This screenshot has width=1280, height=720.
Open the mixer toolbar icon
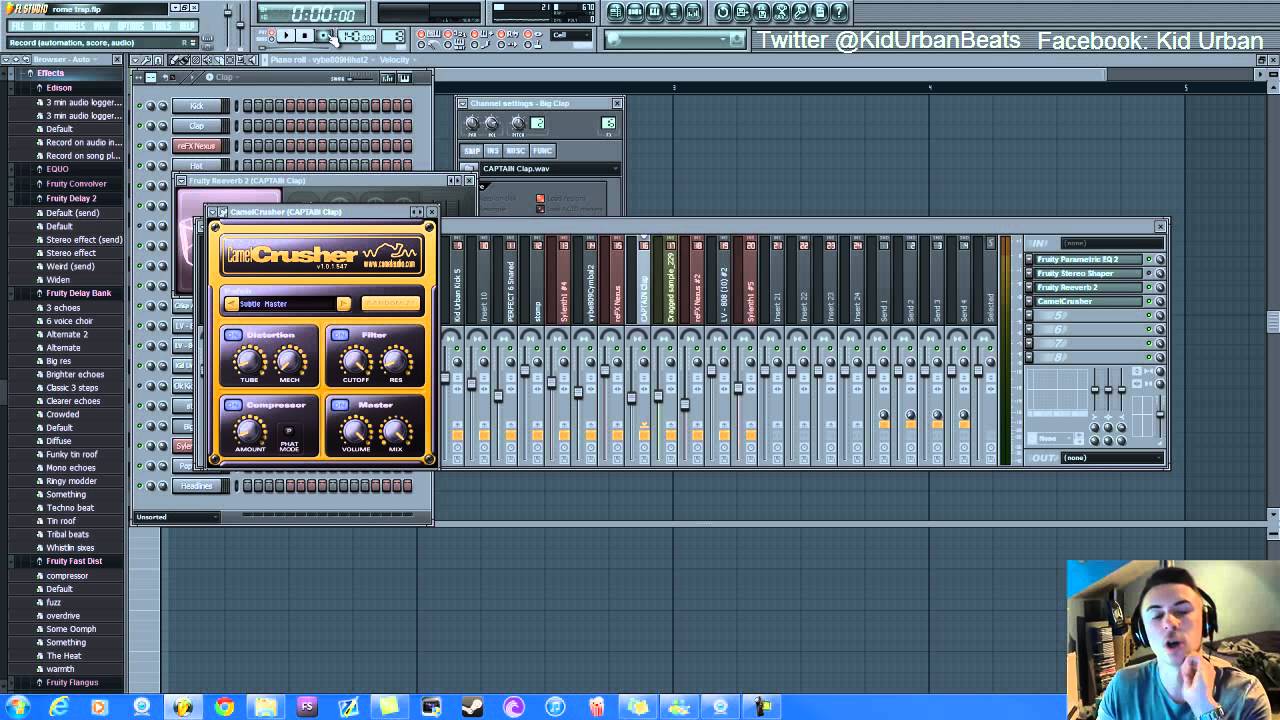692,12
